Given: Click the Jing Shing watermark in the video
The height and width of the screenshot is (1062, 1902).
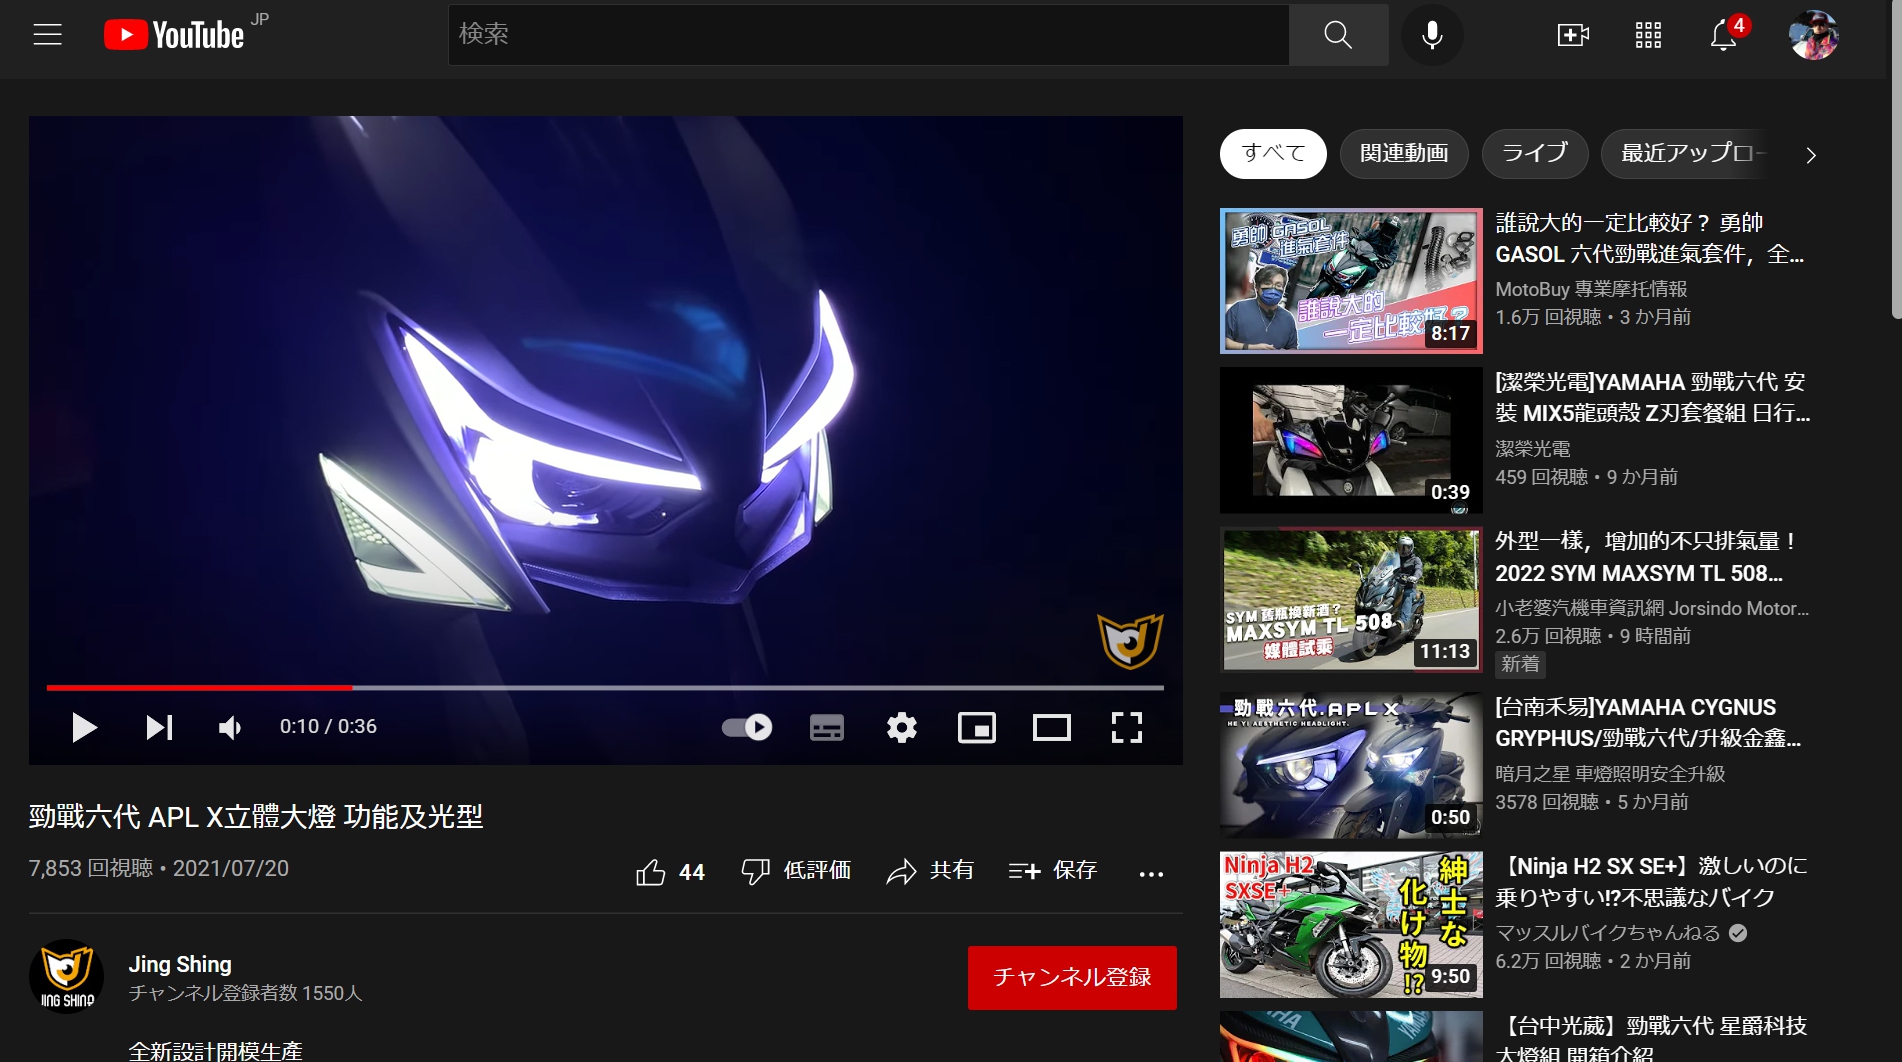Looking at the screenshot, I should 1130,641.
